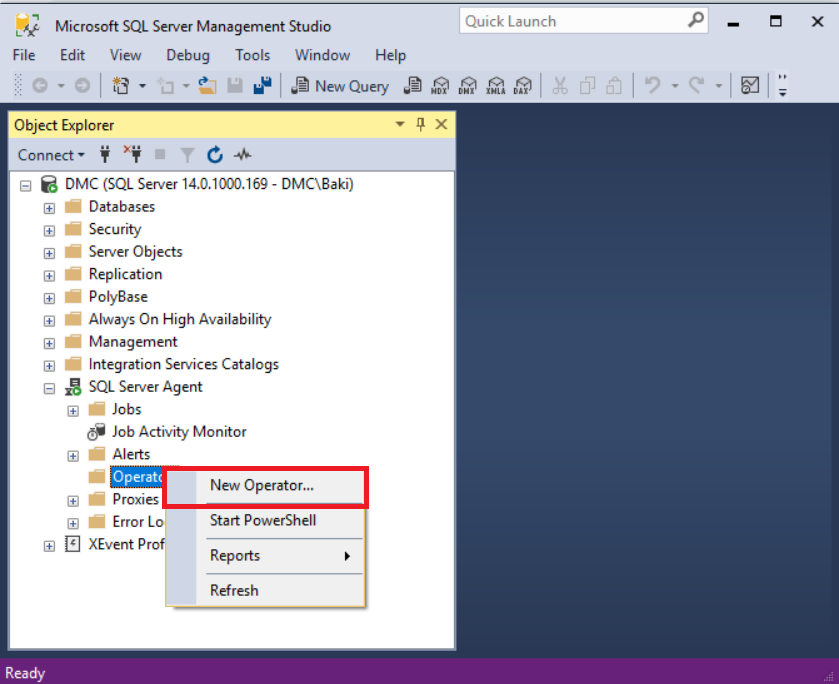Click the XMLA Query toolbar icon
Image resolution: width=839 pixels, height=684 pixels.
pyautogui.click(x=494, y=86)
